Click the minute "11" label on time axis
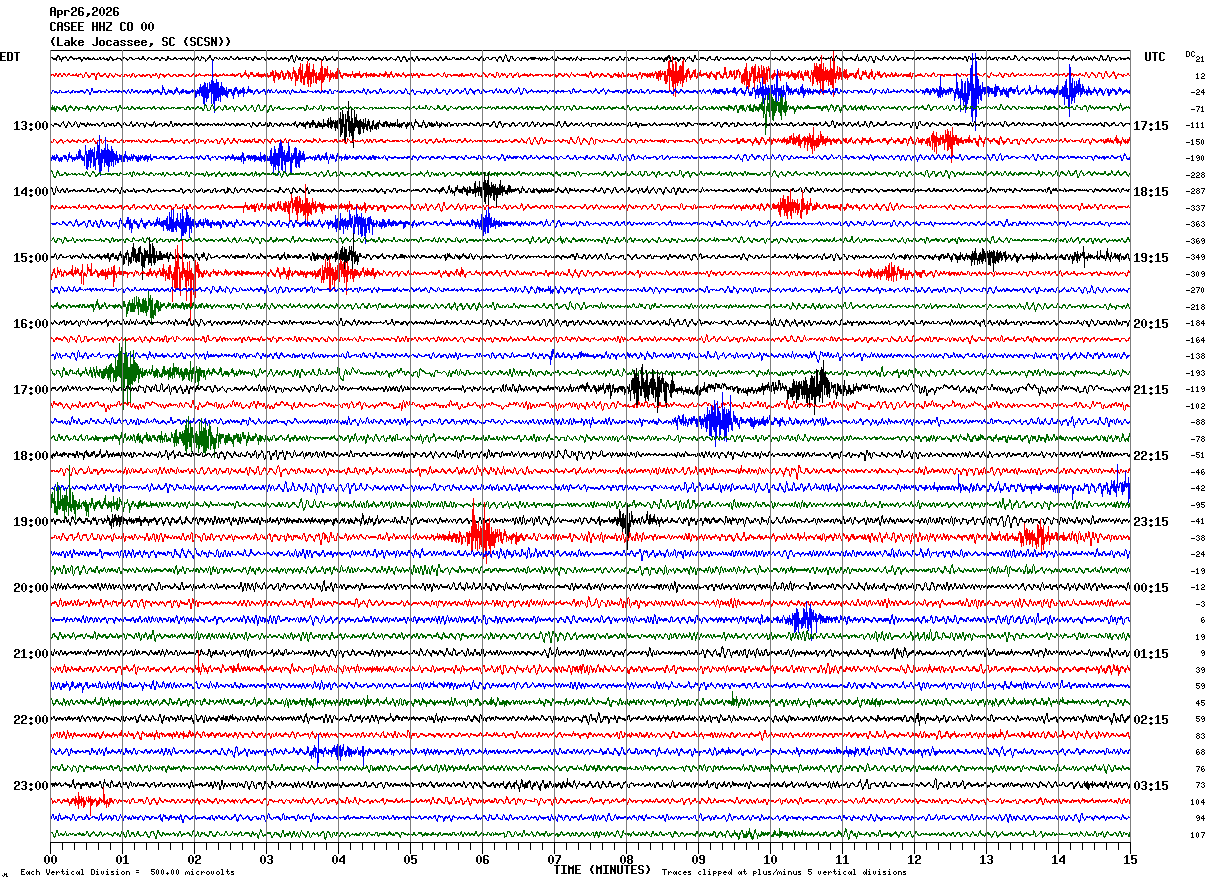This screenshot has width=1210, height=886. point(842,859)
